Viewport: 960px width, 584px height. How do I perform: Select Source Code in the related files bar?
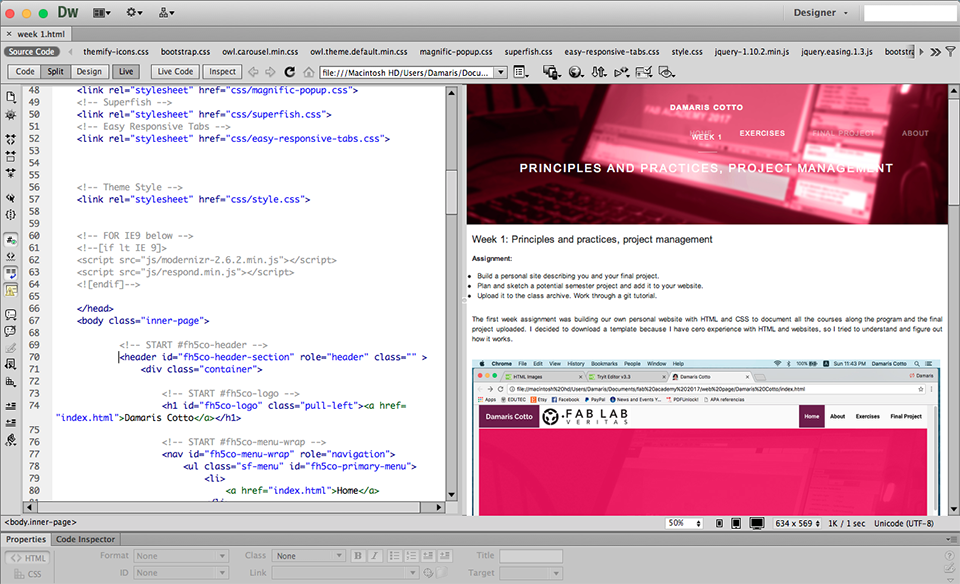tap(32, 52)
